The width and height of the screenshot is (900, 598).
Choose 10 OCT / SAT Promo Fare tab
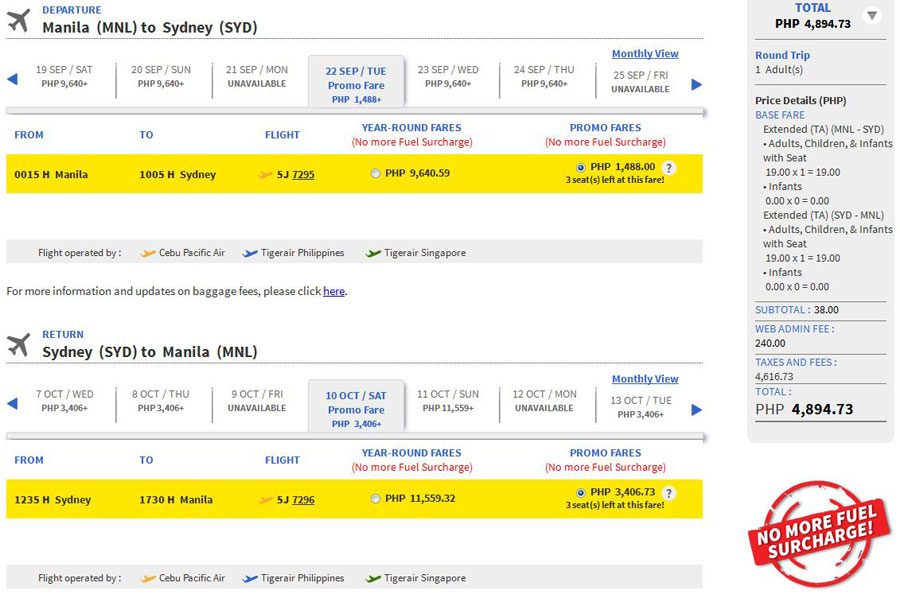pyautogui.click(x=356, y=408)
